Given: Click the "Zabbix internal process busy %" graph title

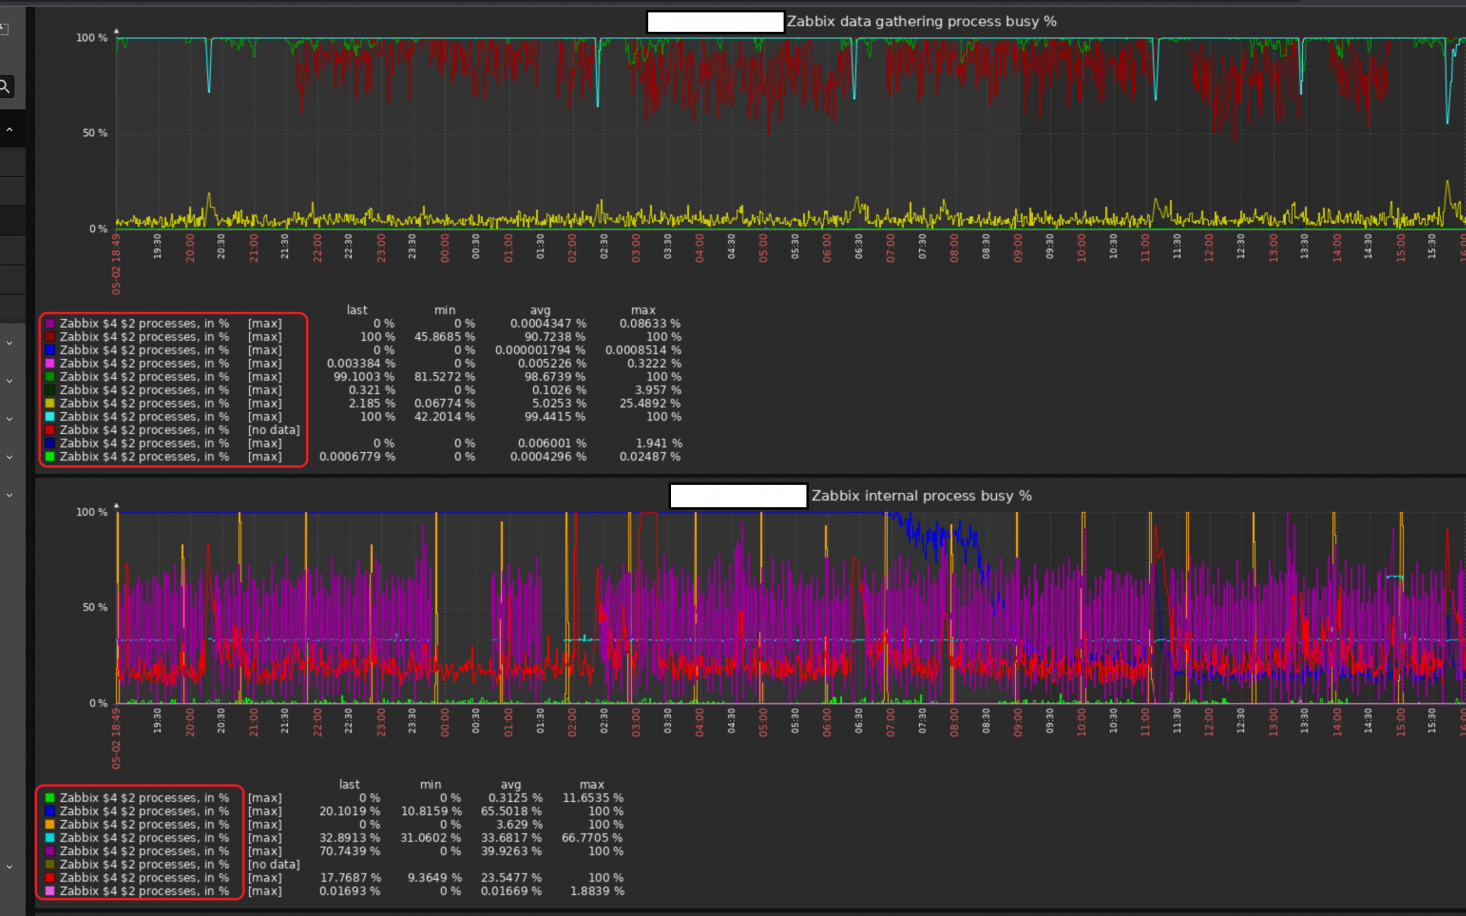Looking at the screenshot, I should click(921, 496).
